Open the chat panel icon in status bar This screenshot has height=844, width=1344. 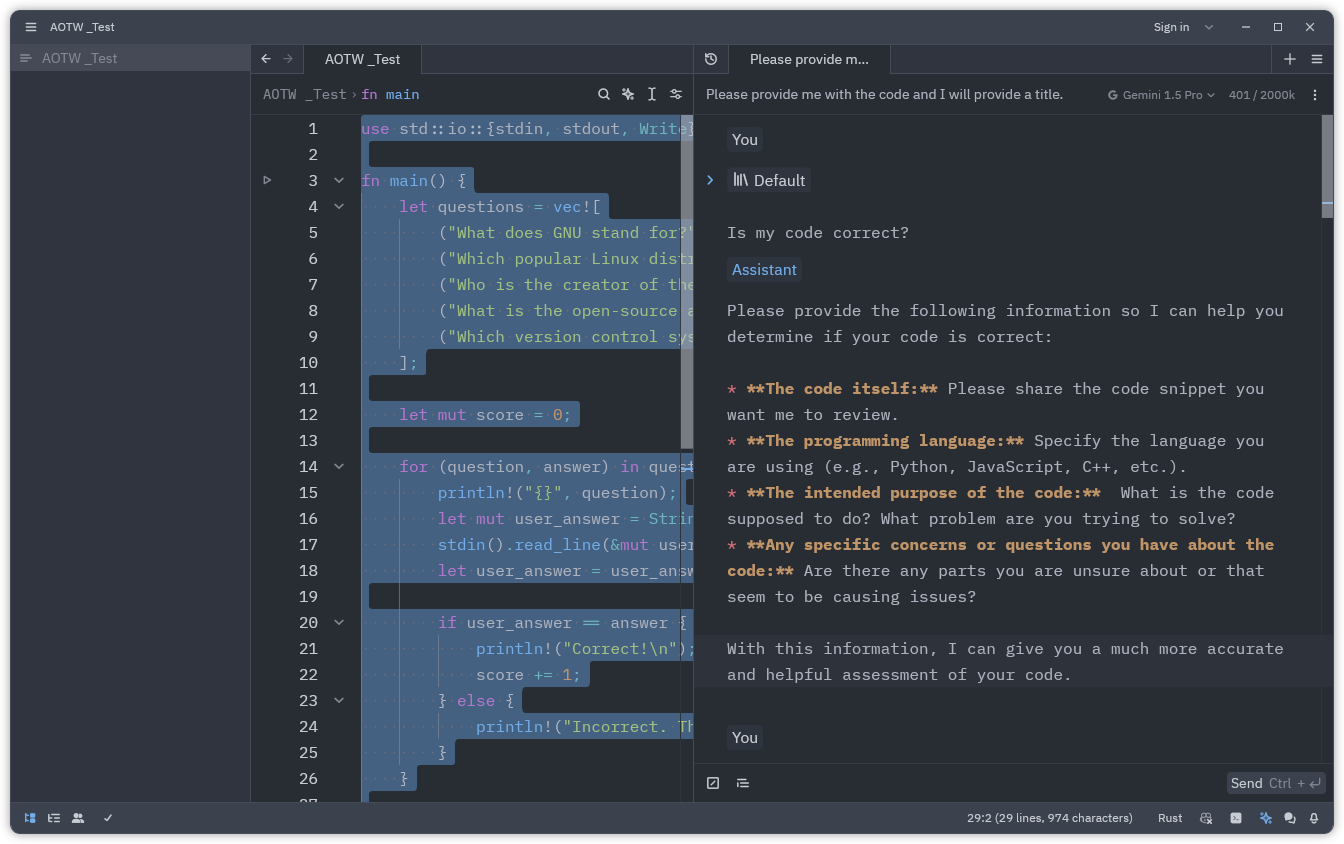point(1290,818)
